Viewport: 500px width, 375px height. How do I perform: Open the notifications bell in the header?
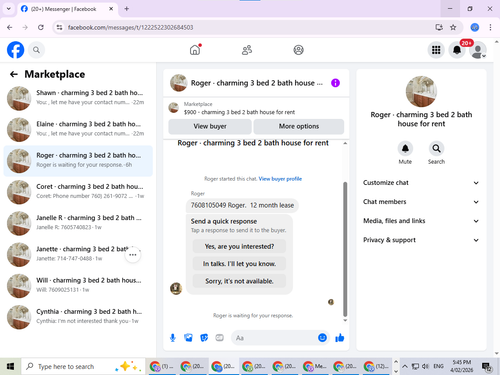457,50
